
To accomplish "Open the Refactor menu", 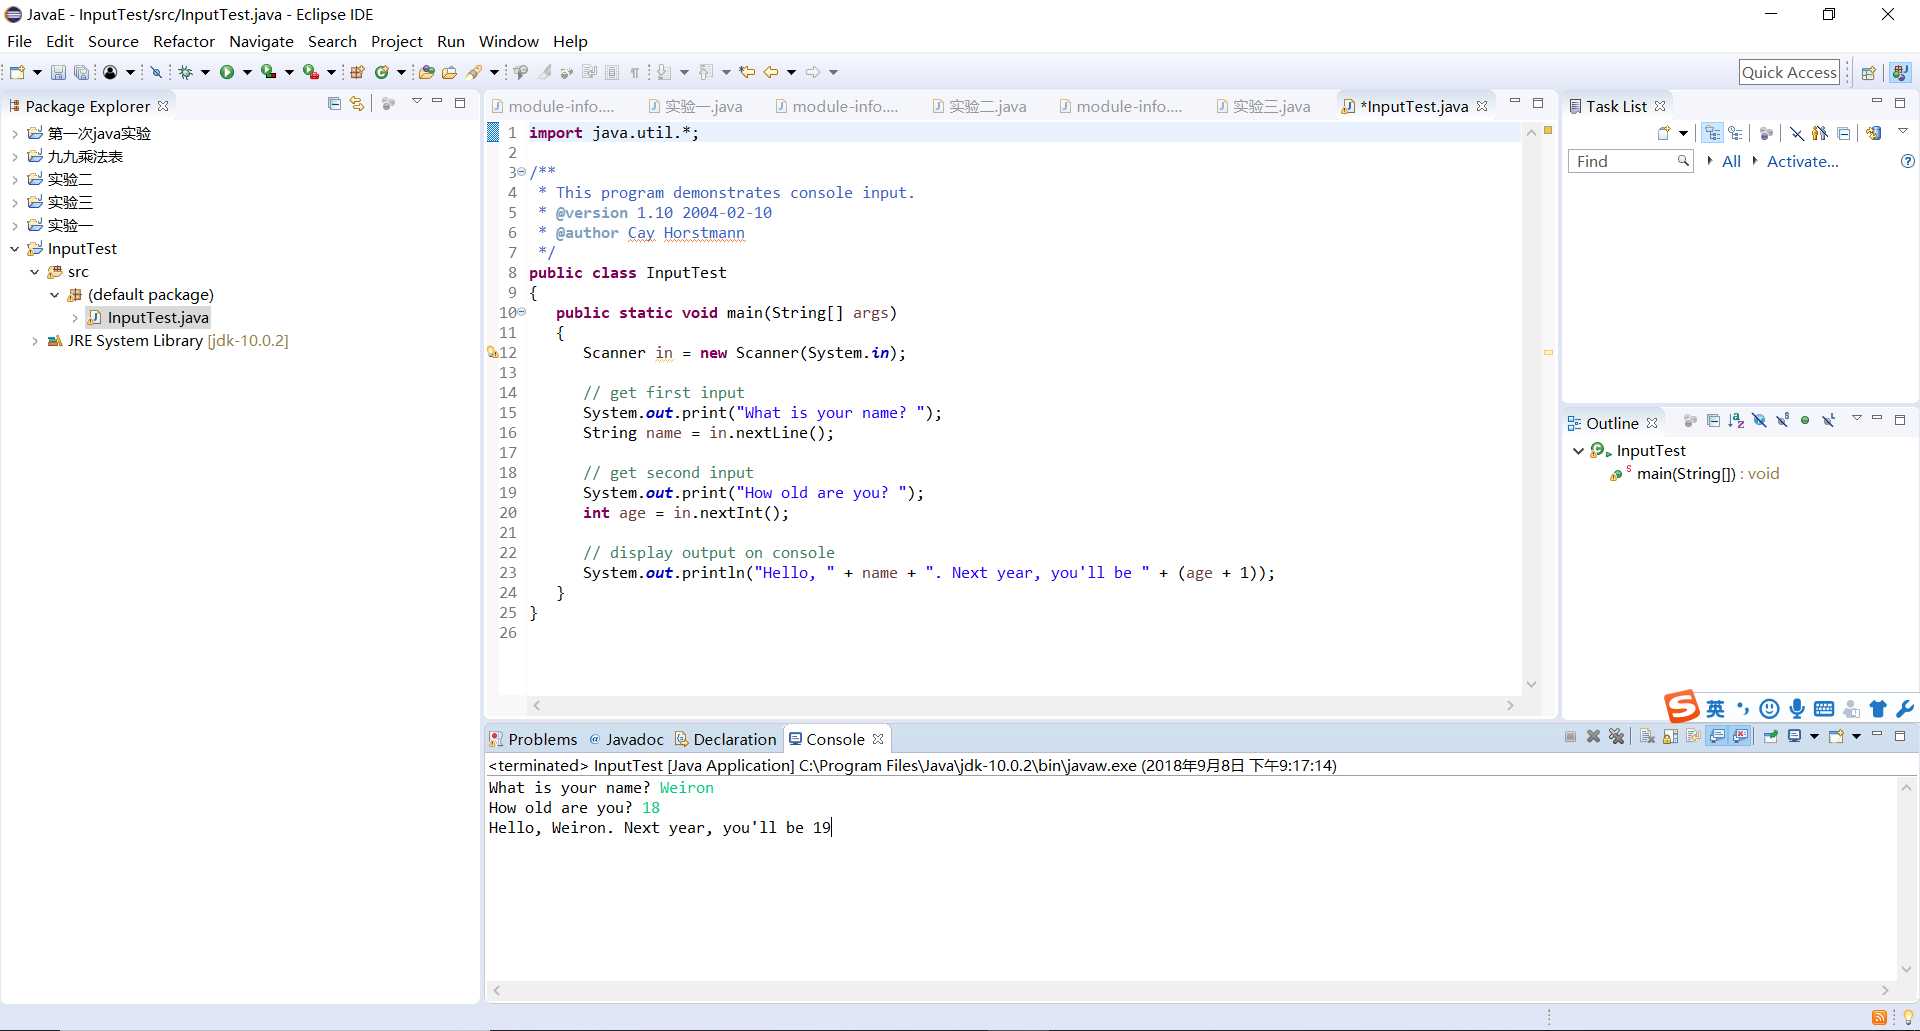I will coord(184,41).
